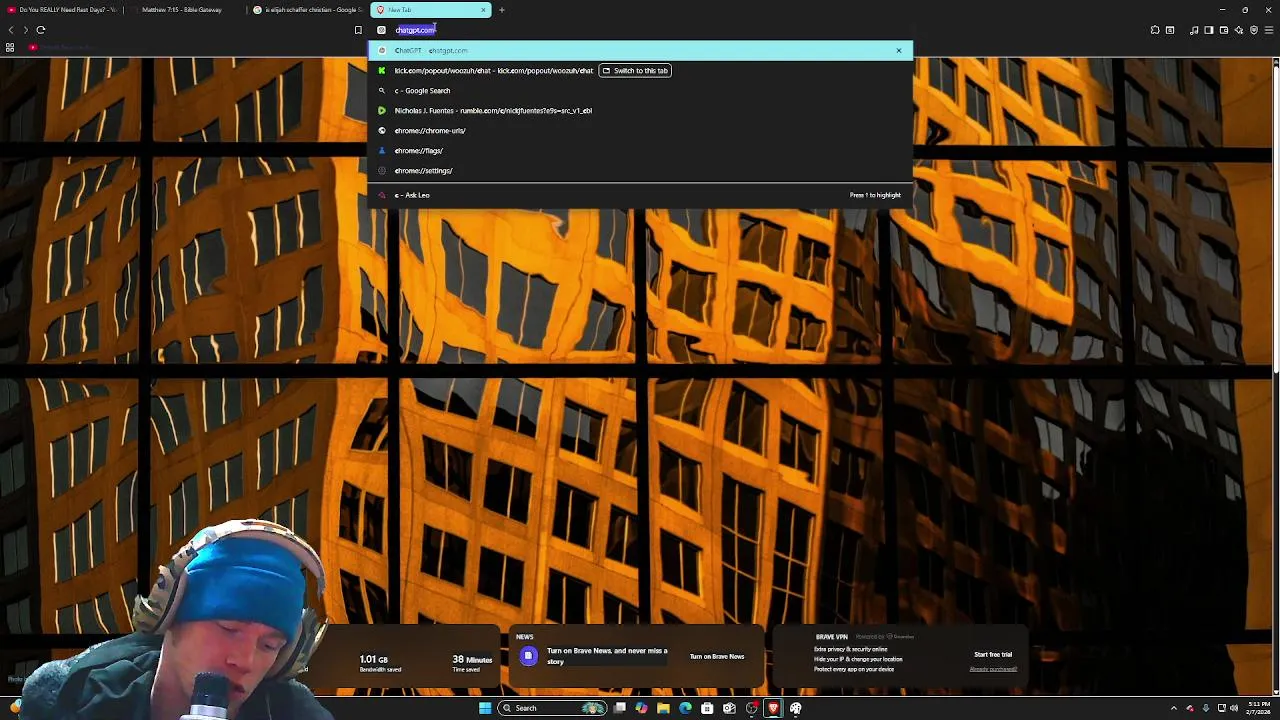Open the Windows Start button

[x=485, y=708]
